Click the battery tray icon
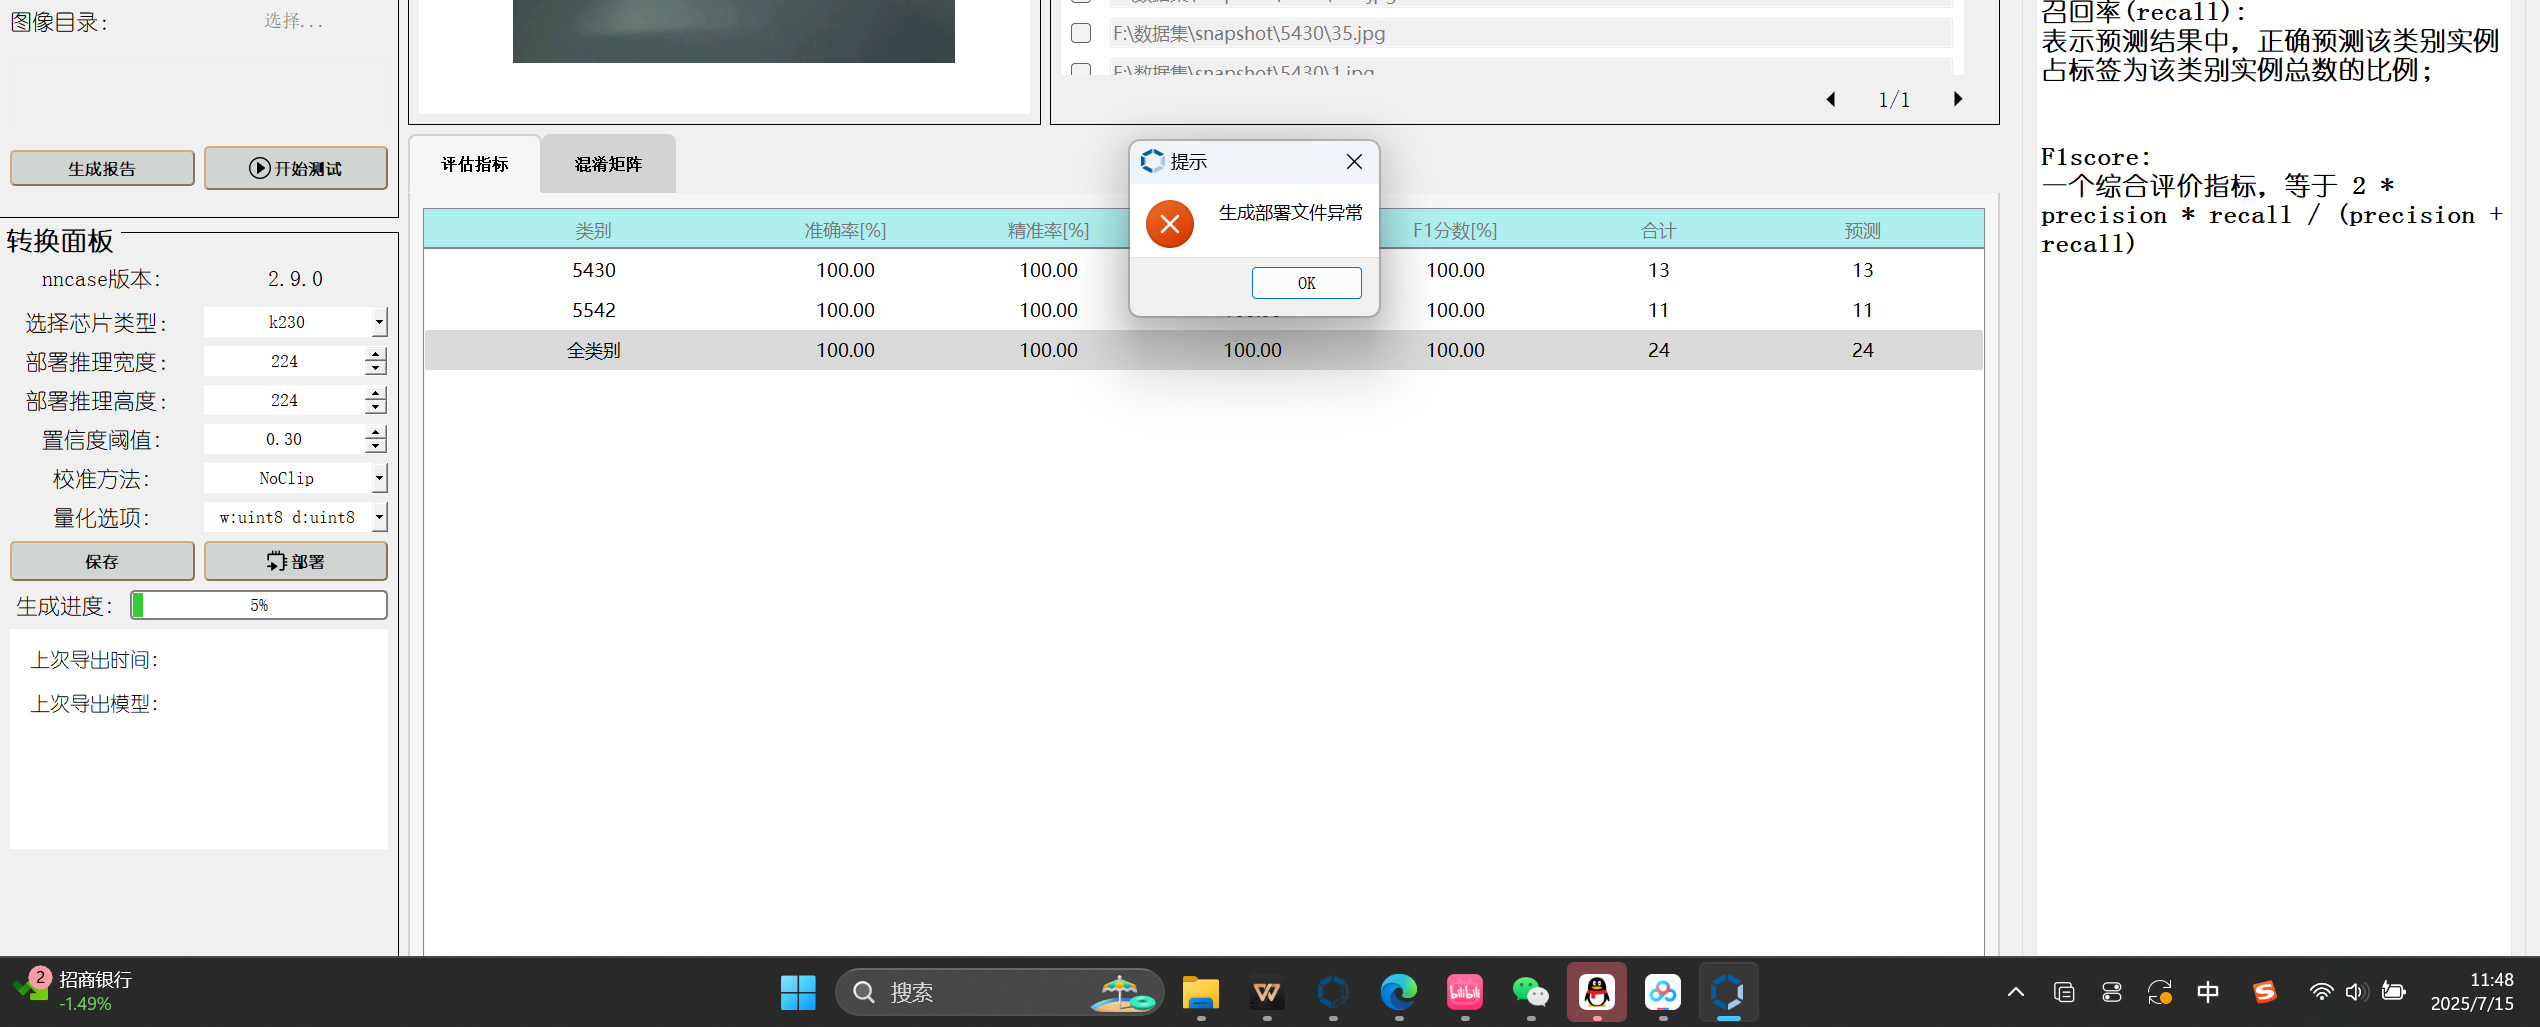 click(2393, 992)
